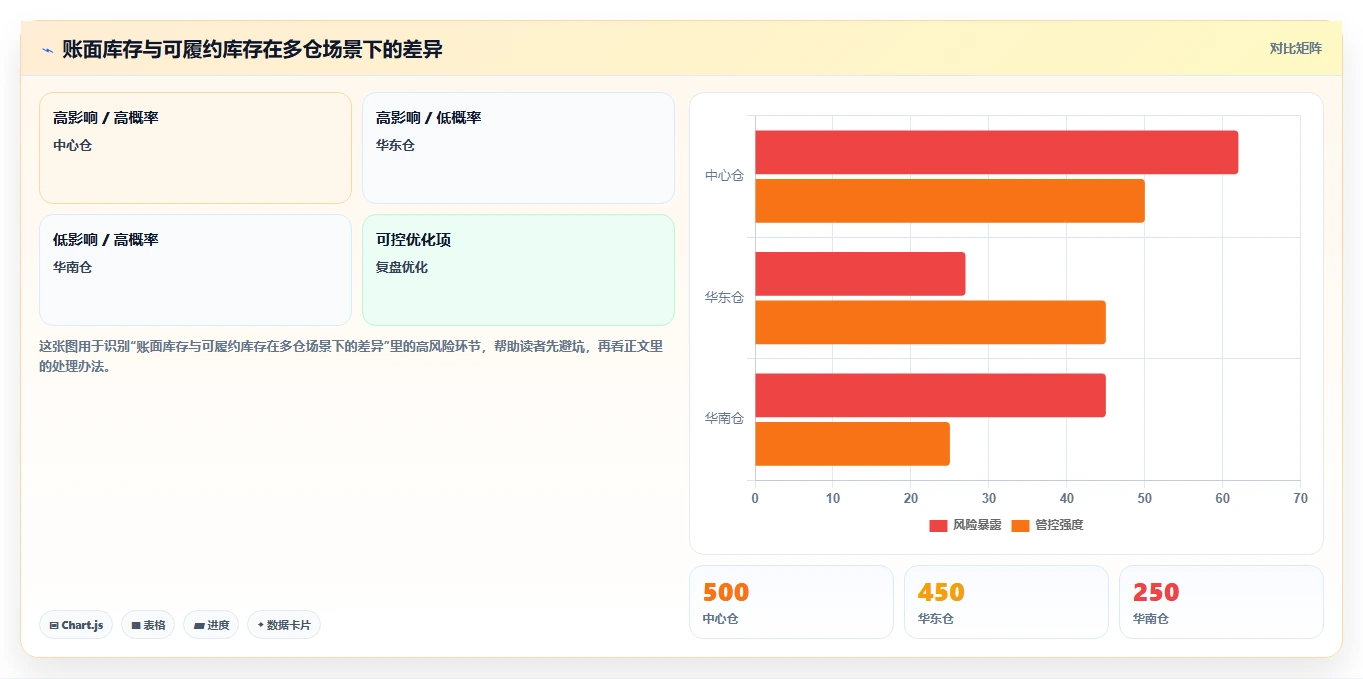Click the orange 华东仓 管控强度 bar
Image resolution: width=1363 pixels, height=679 pixels.
[930, 322]
